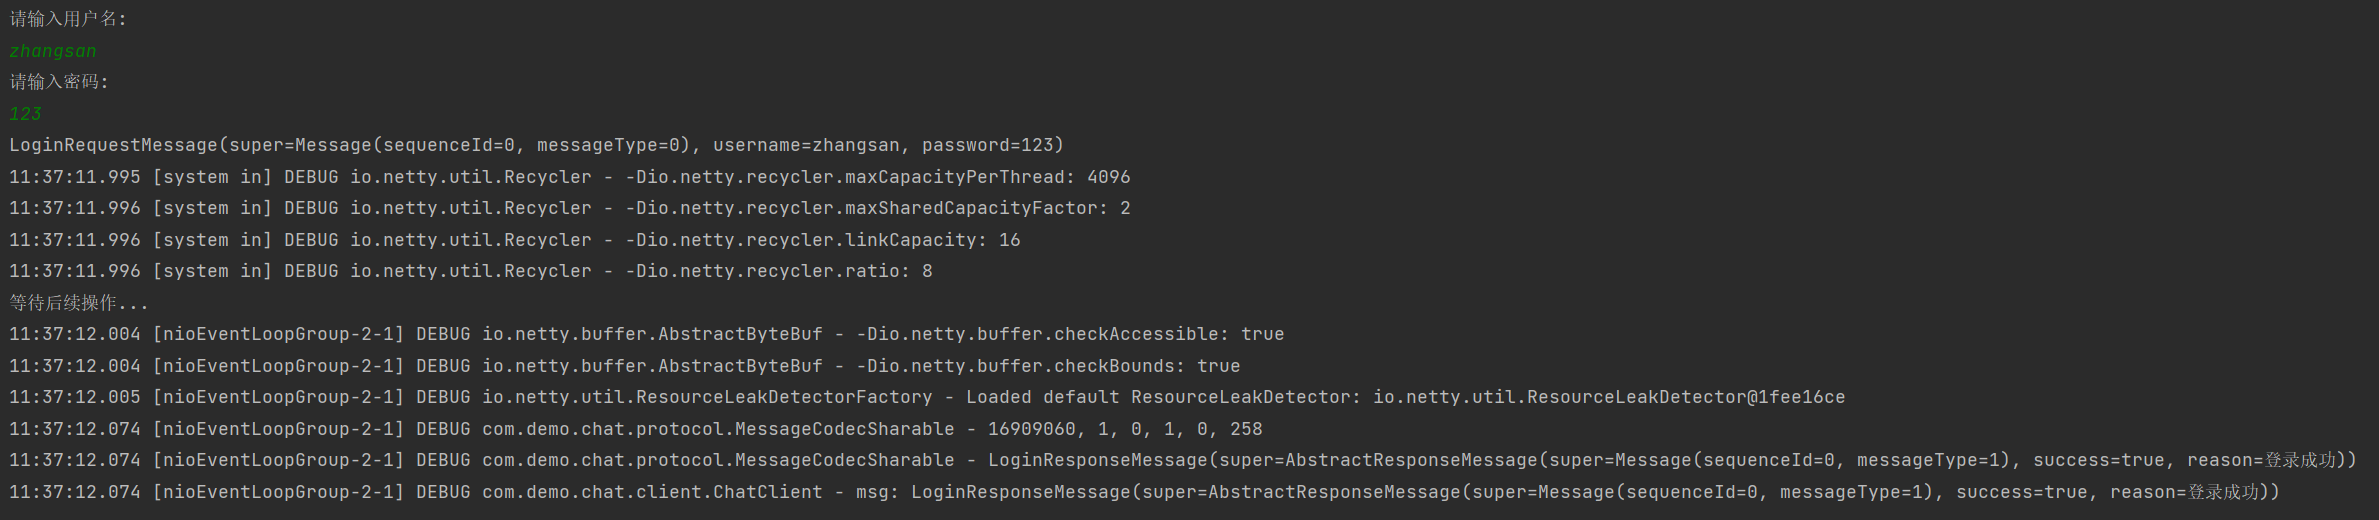The width and height of the screenshot is (2379, 520).
Task: Click 'com.demo.chat.client.ChatClient' class name
Action: 652,492
